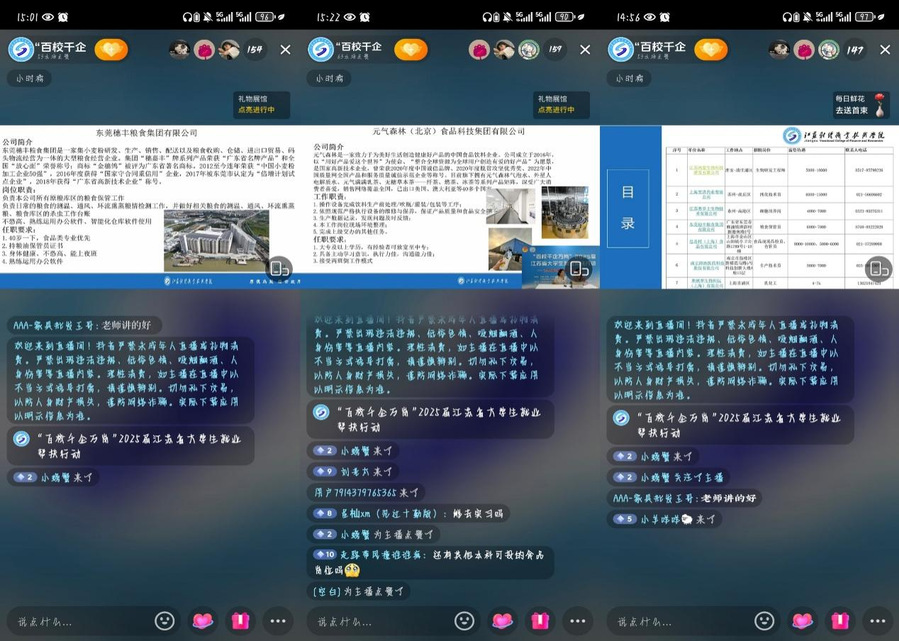The image size is (899, 641).
Task: Tap the orange follow heart beside the 147 viewers
Action: point(711,50)
